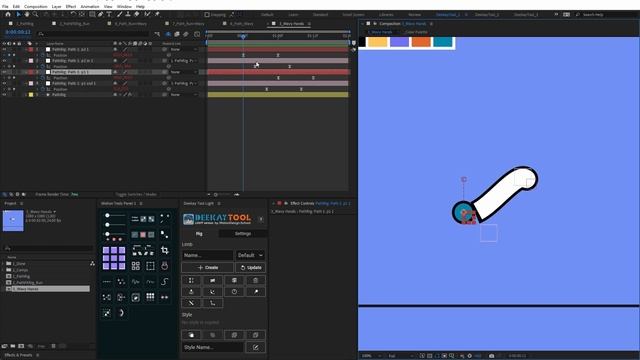Switch to the Settings tab in DeekayTool

tap(243, 234)
